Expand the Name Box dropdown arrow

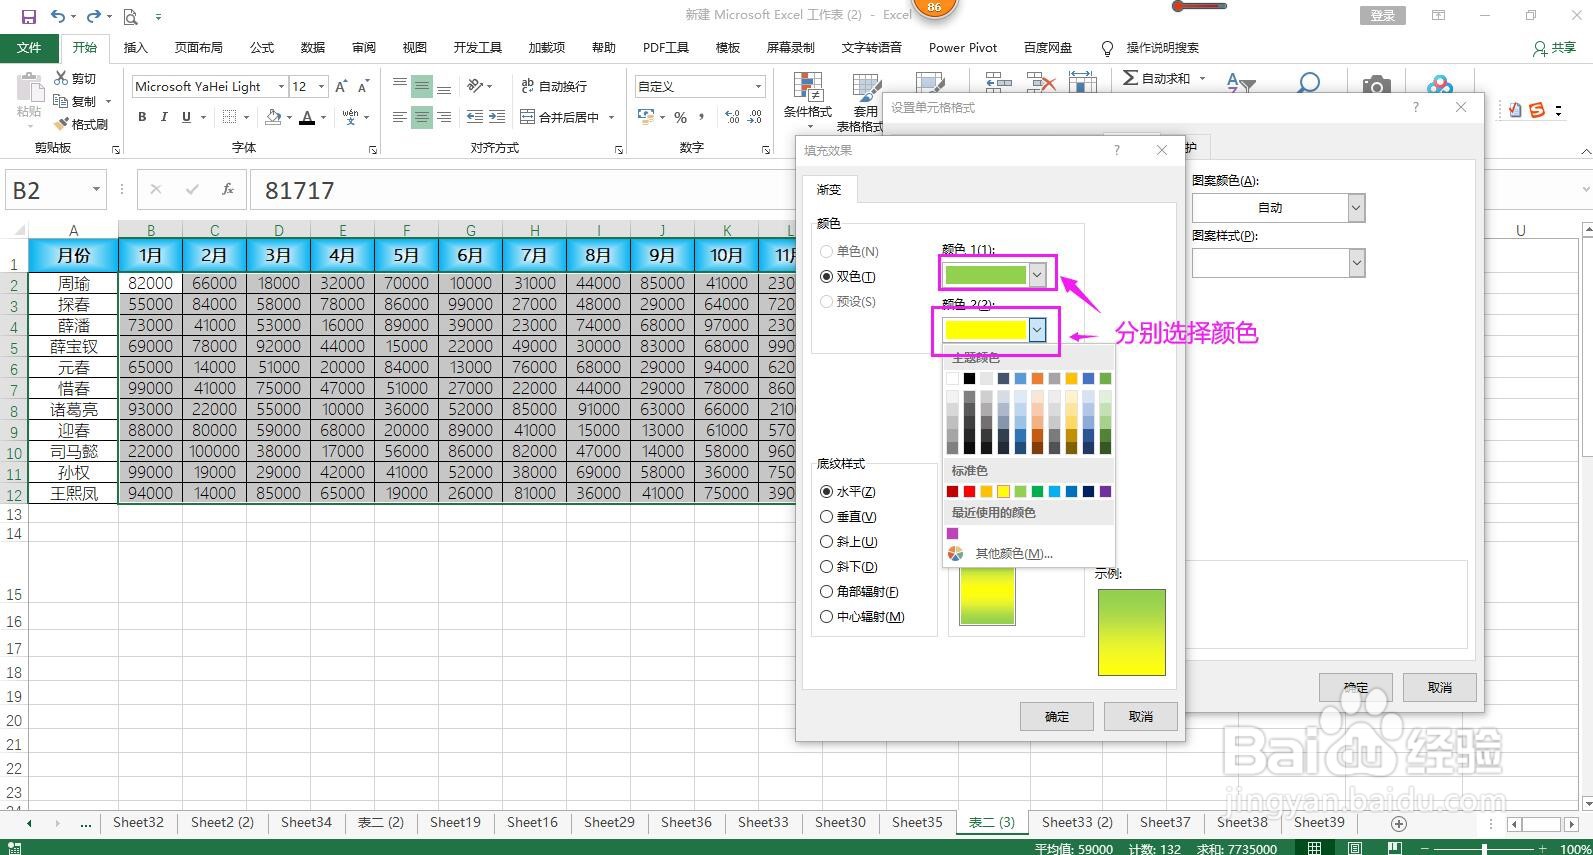pyautogui.click(x=96, y=189)
